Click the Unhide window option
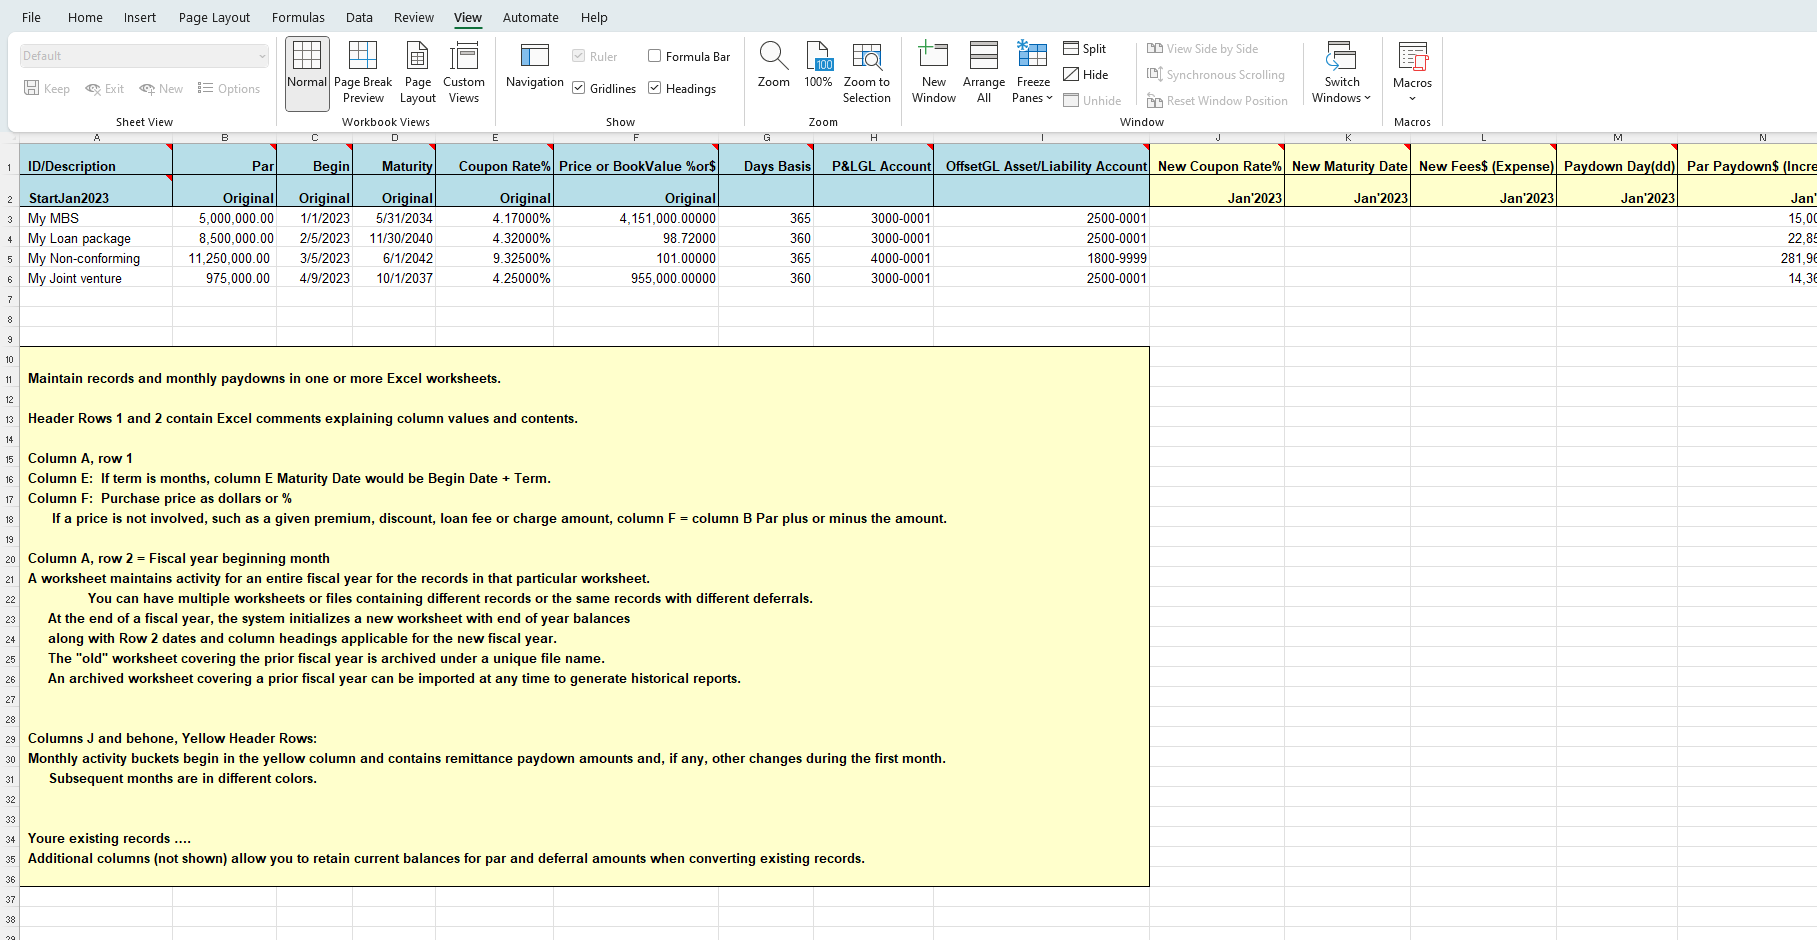Image resolution: width=1817 pixels, height=940 pixels. [1092, 101]
